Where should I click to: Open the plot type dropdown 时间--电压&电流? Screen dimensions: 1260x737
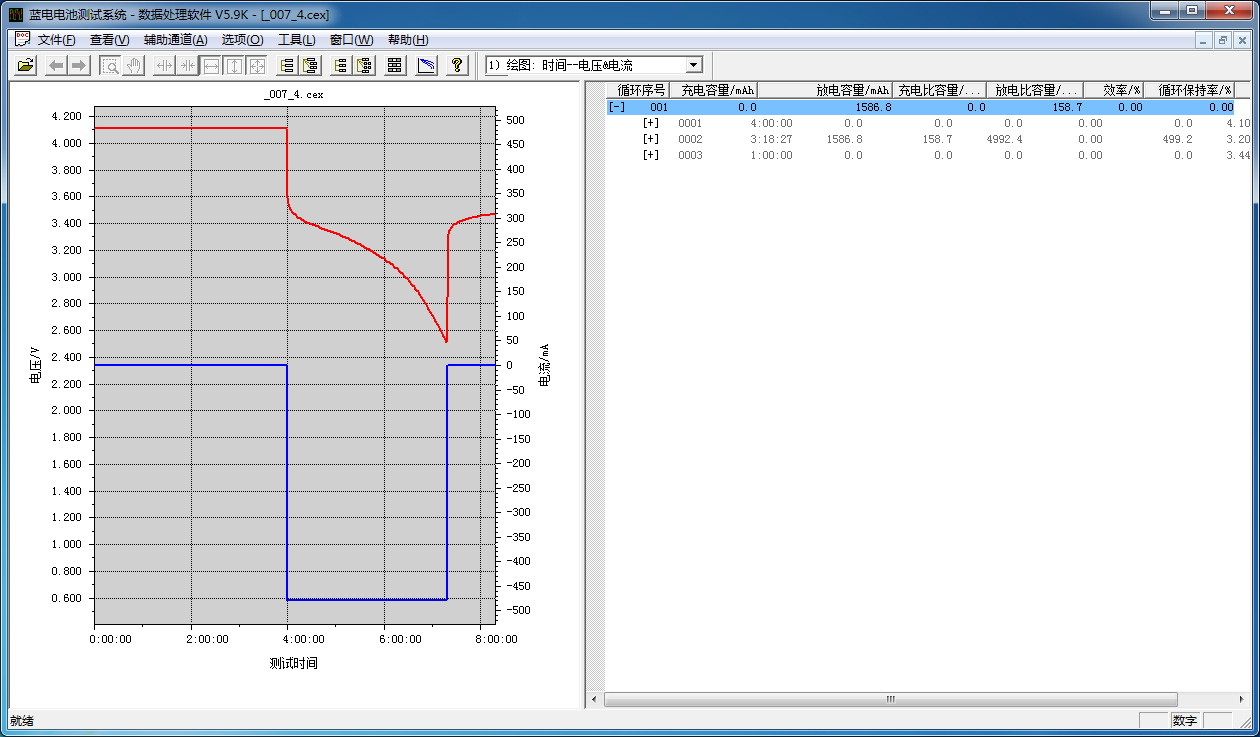click(x=593, y=65)
